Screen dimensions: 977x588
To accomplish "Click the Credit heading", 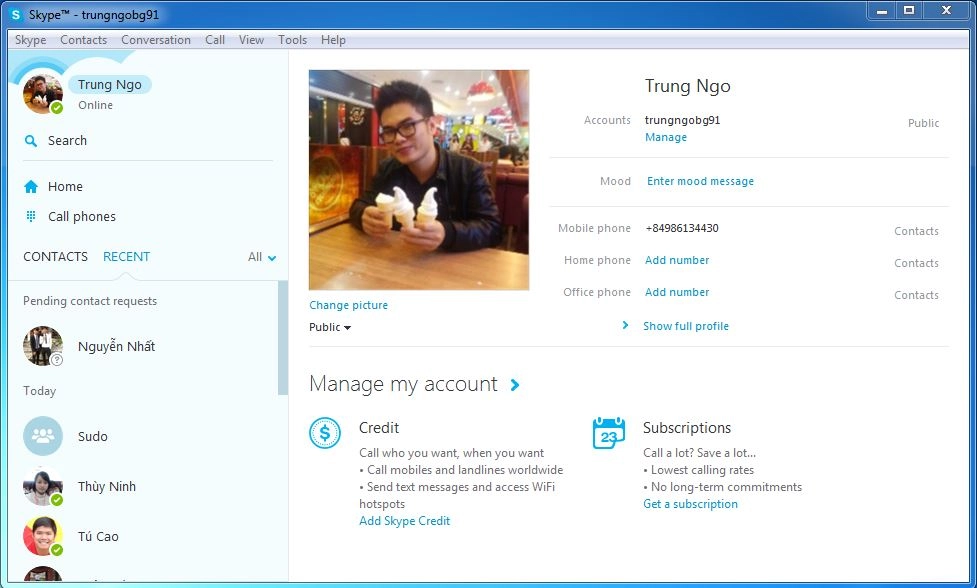I will point(379,428).
